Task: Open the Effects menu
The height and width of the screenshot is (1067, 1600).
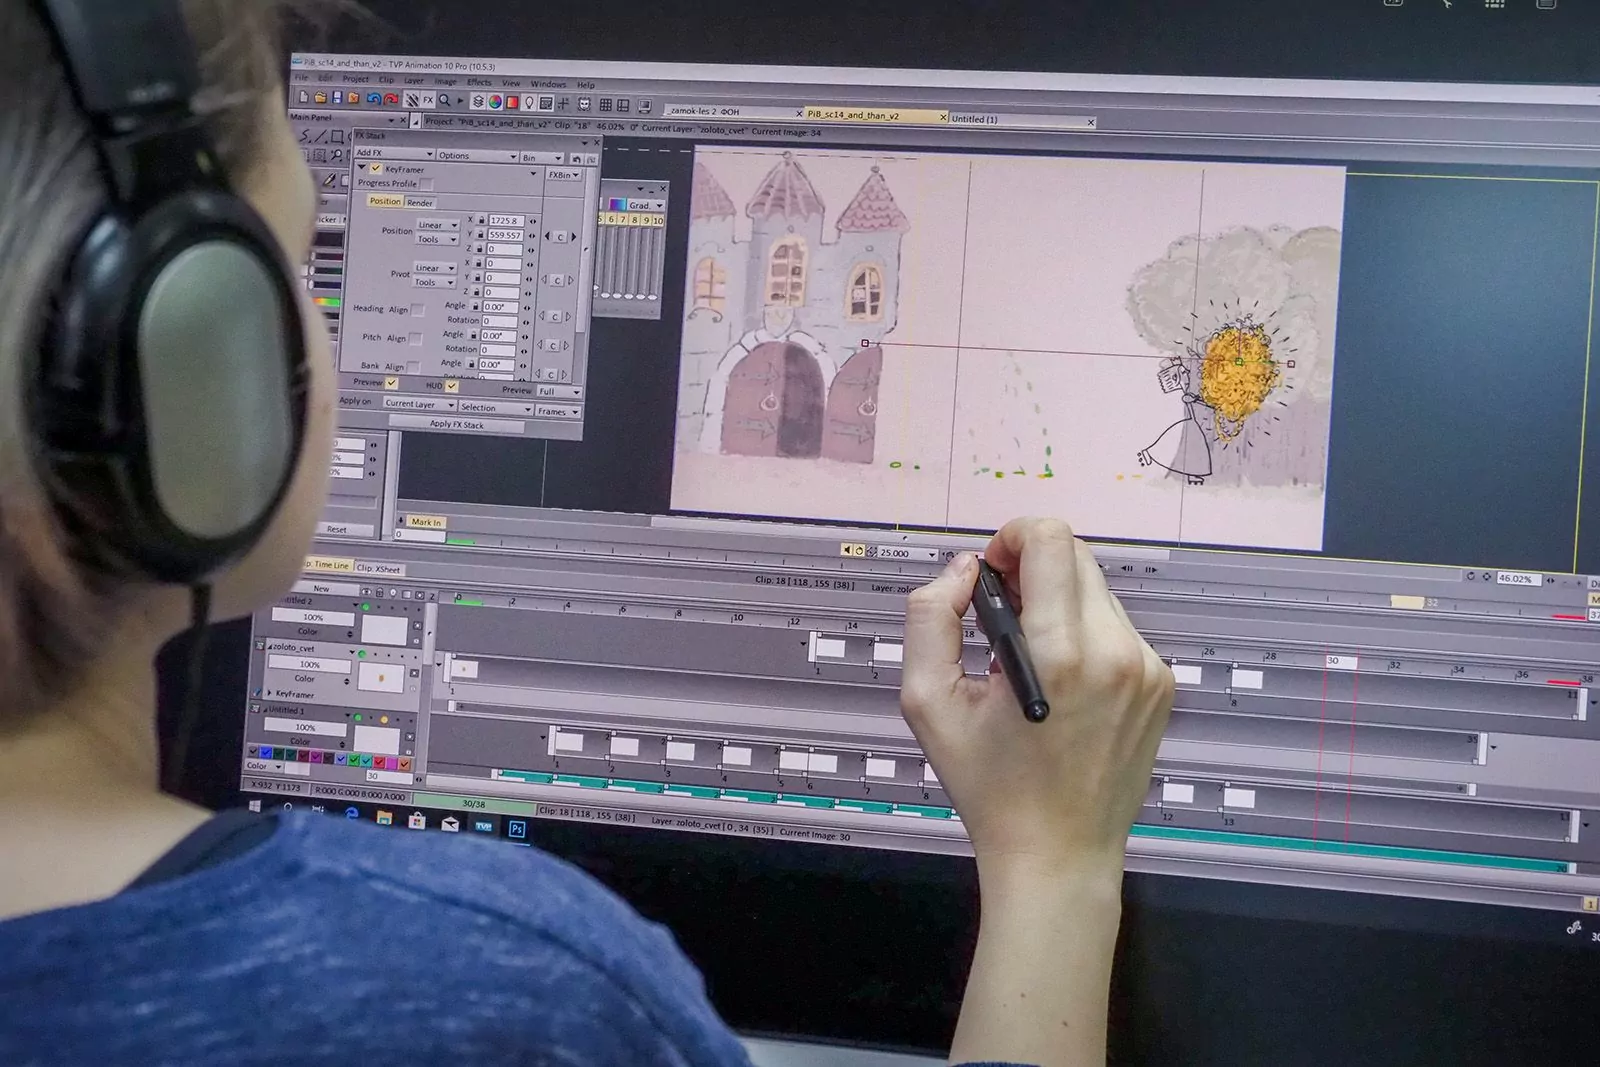Action: coord(479,82)
